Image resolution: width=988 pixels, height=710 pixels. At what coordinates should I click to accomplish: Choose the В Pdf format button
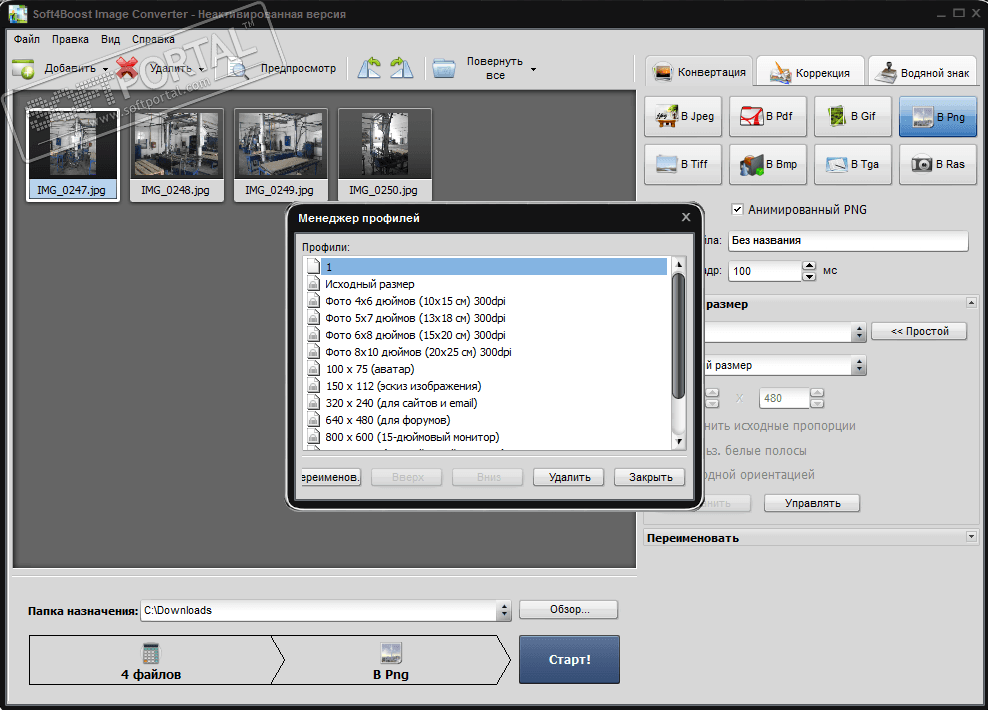coord(767,117)
